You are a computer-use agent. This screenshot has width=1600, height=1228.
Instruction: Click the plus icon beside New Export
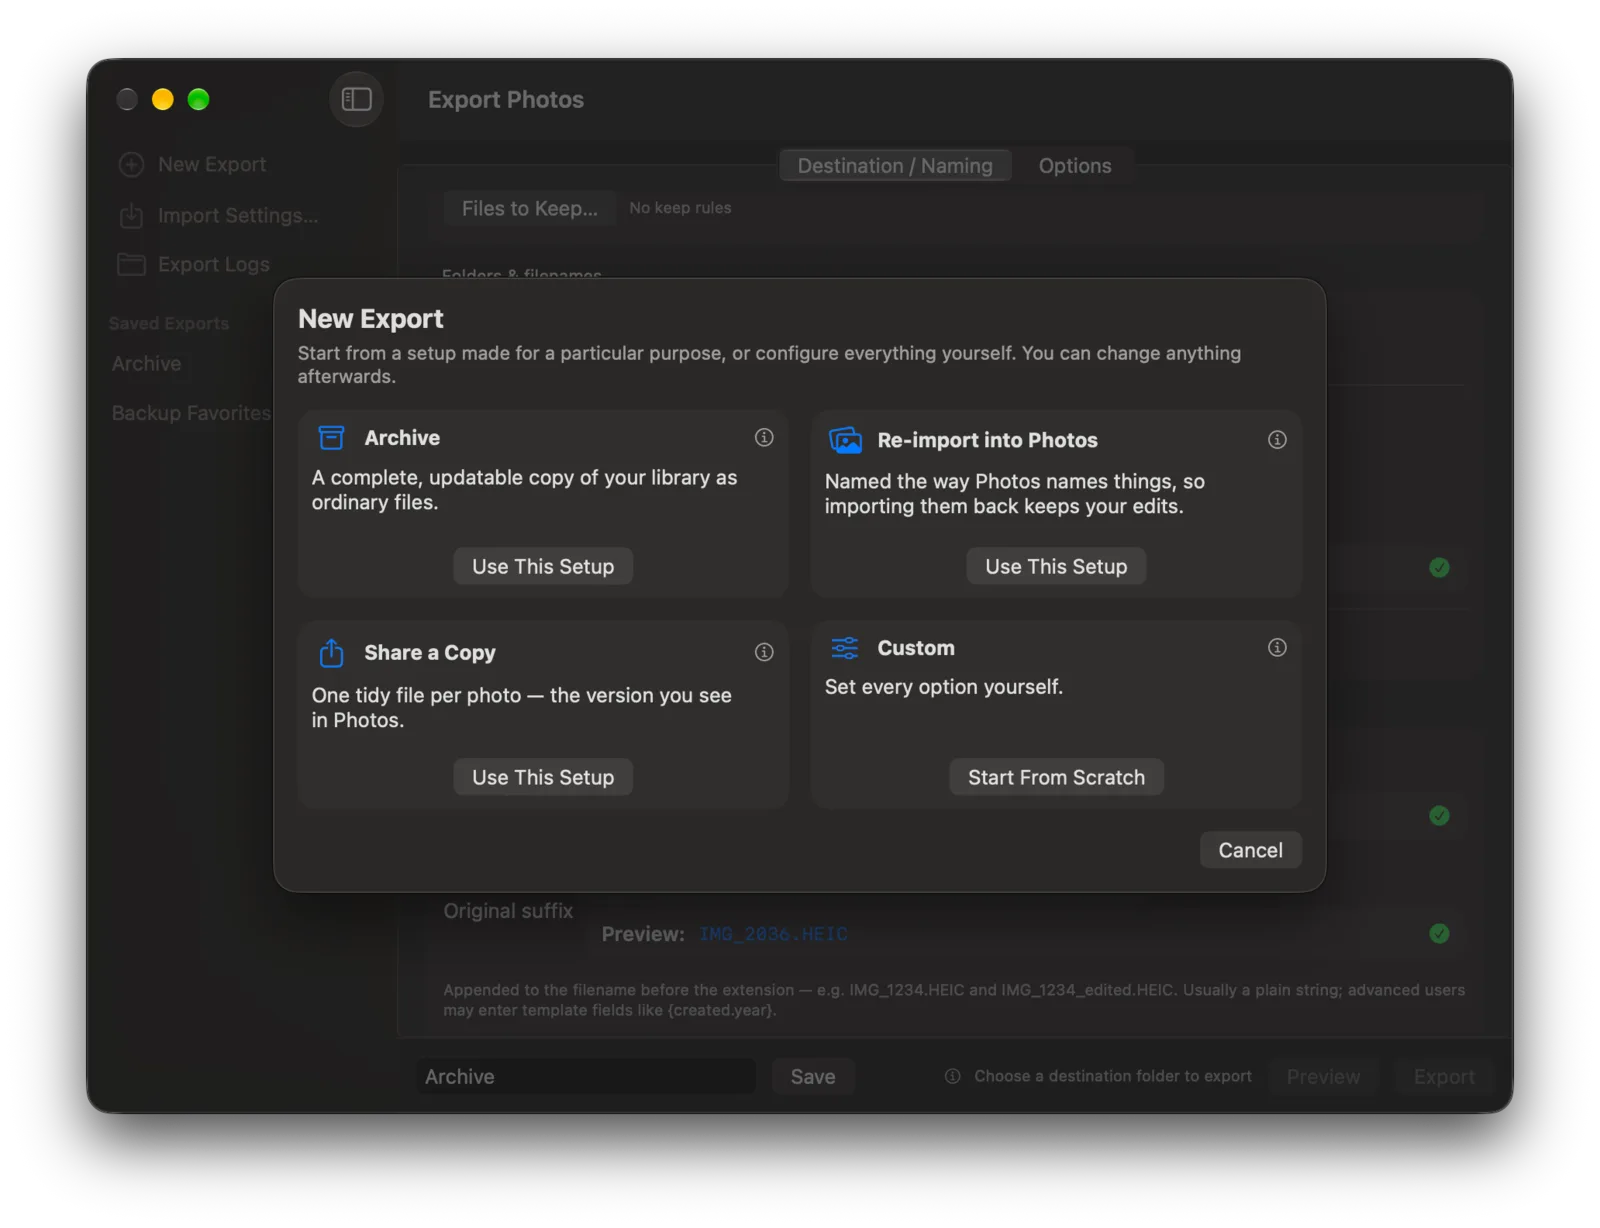131,165
